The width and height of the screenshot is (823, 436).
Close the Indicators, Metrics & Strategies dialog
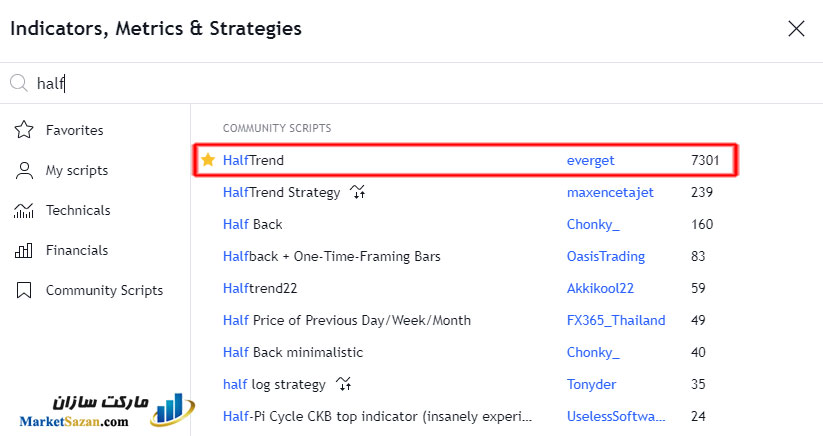click(796, 29)
